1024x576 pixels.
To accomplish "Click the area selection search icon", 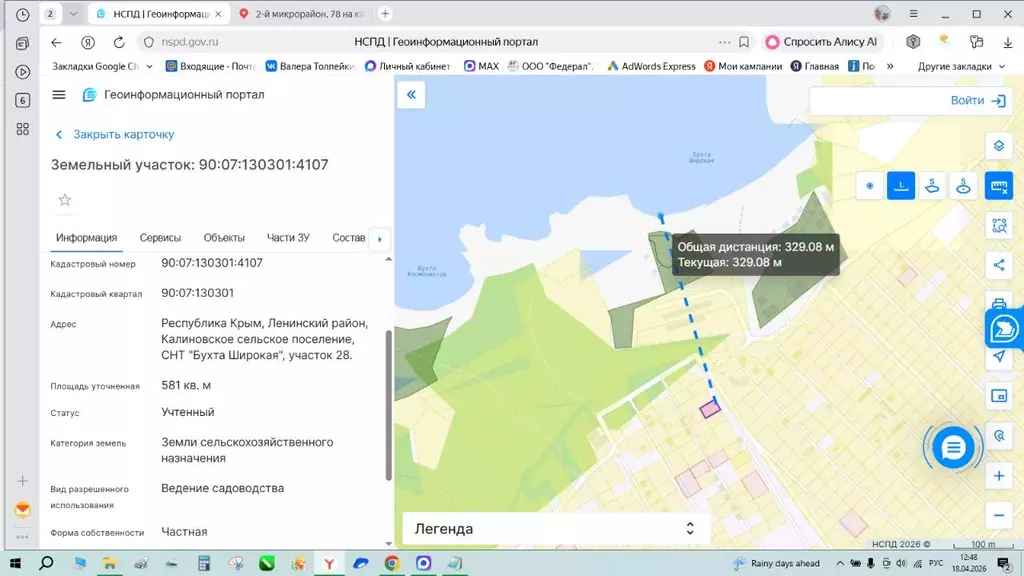I will tap(998, 226).
